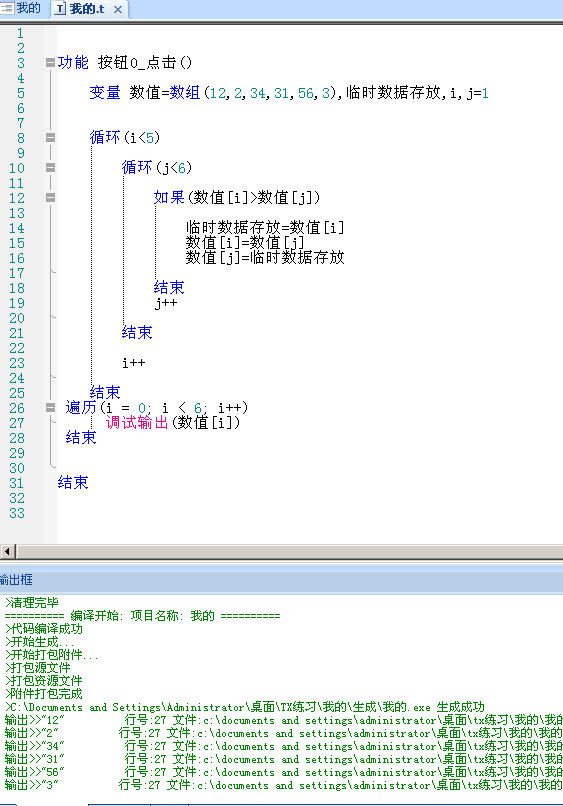Image resolution: width=563 pixels, height=806 pixels.
Task: Collapse the 循环(i<5) block fold marker
Action: point(50,137)
